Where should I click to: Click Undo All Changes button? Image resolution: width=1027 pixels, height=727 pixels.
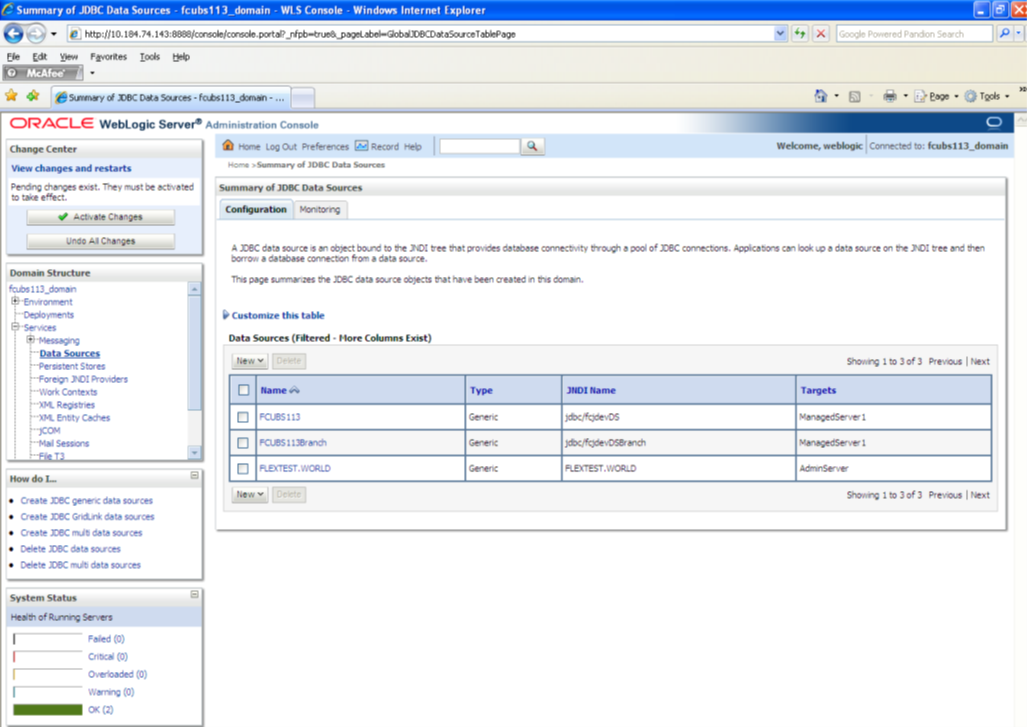(x=101, y=241)
